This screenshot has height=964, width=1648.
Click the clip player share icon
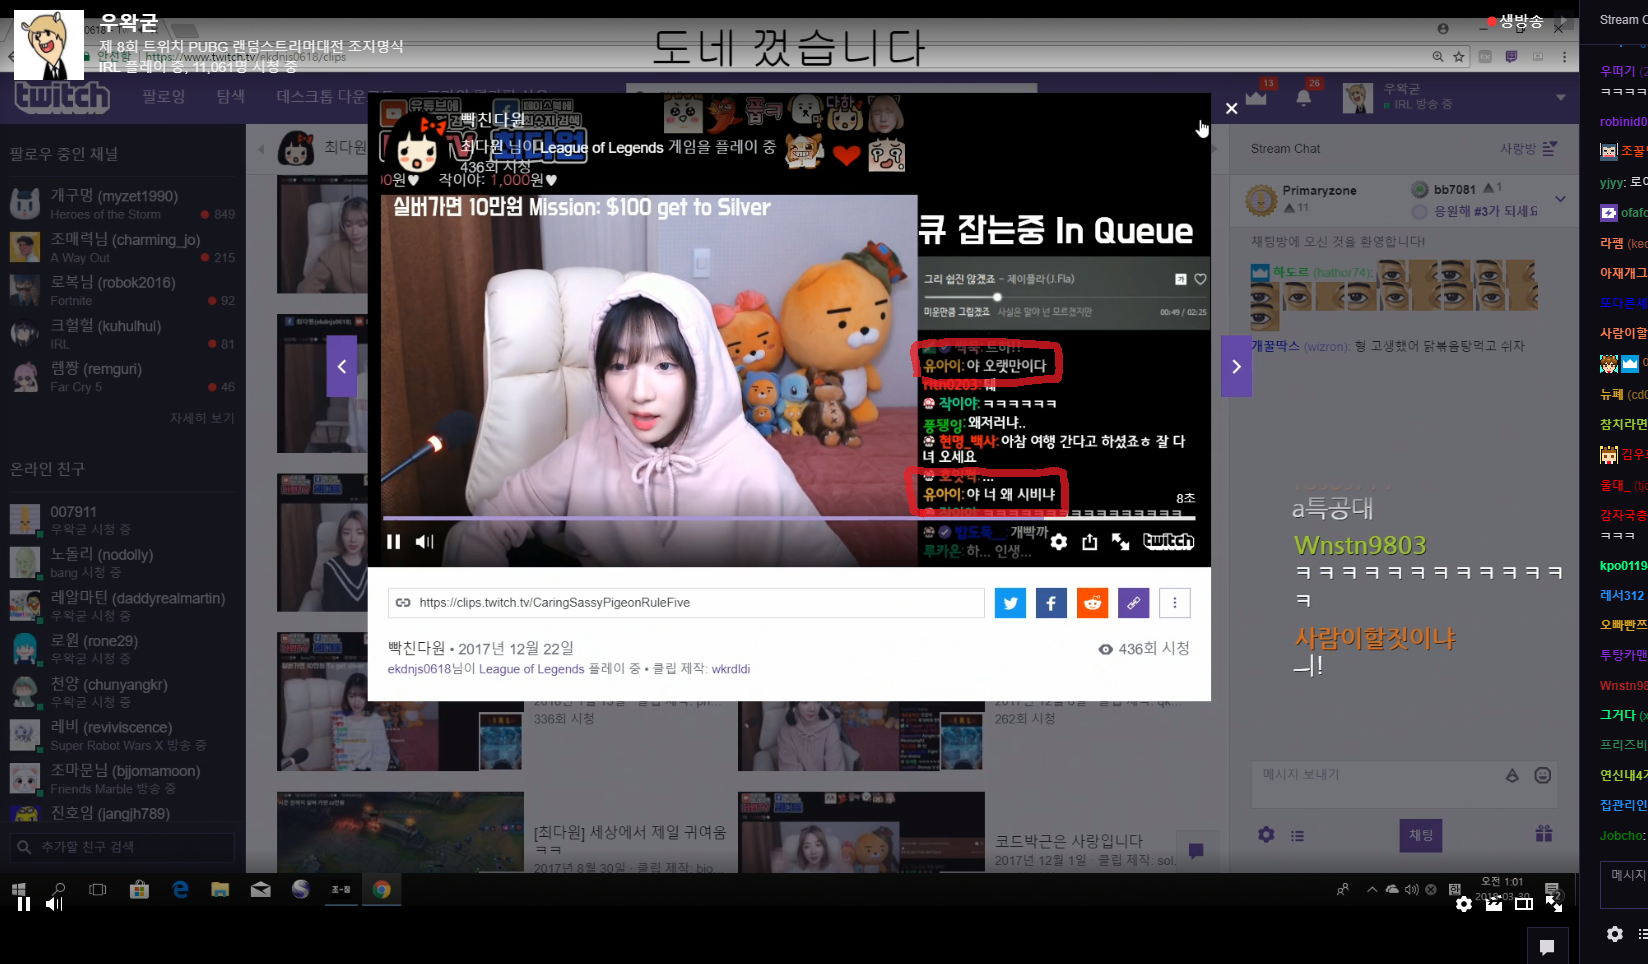pos(1090,542)
